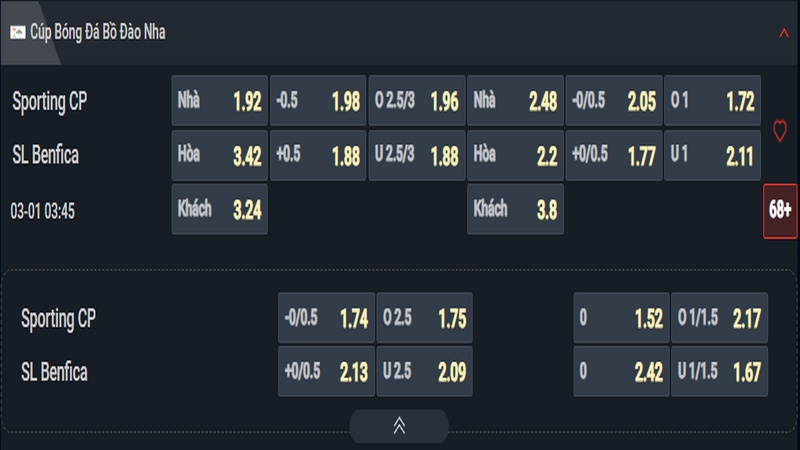Open the 68+ more markets button

coord(780,211)
